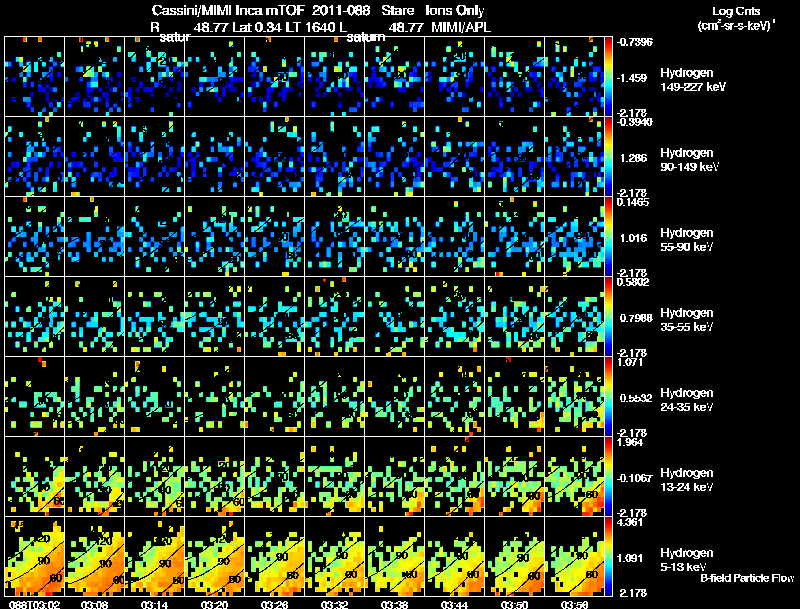Select the Hydrogen 149-227 keV panel at 03:56
Viewport: 800px width, 609px height.
tap(574, 77)
